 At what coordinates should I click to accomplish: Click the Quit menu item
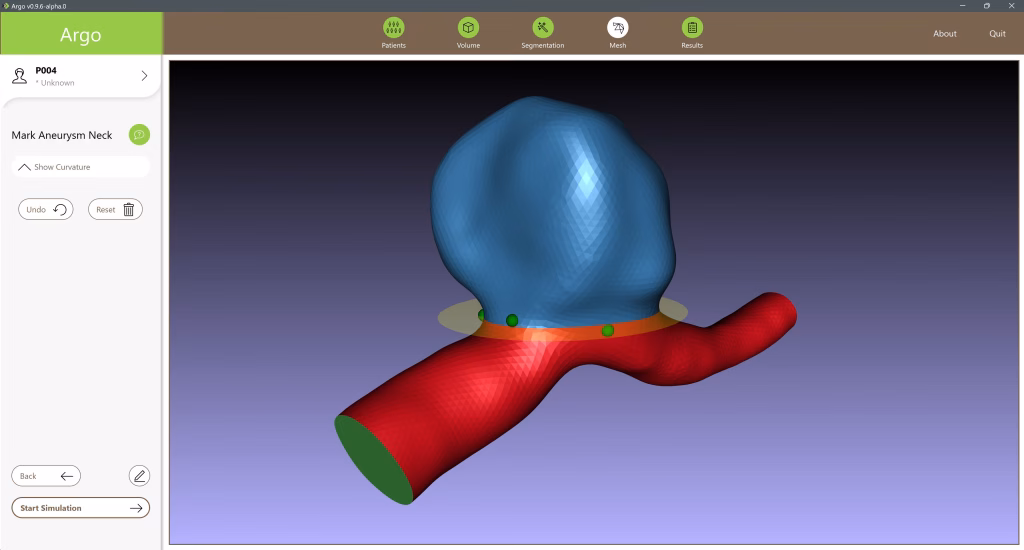[997, 33]
